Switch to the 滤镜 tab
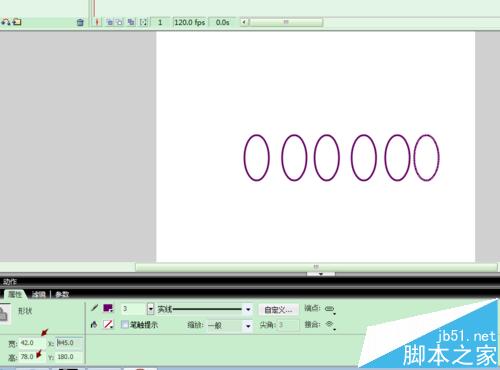 pos(39,294)
